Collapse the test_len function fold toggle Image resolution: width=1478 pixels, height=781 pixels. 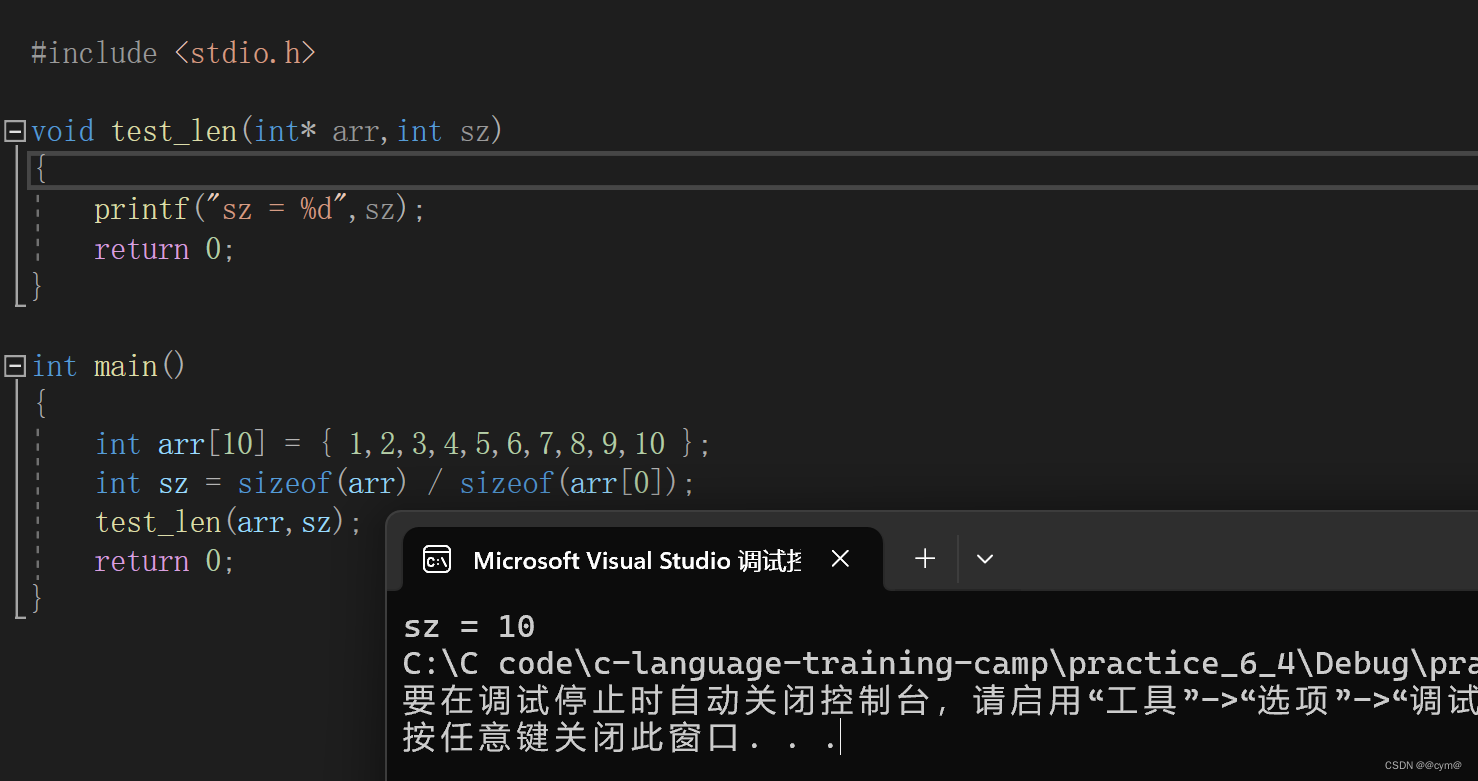pyautogui.click(x=15, y=131)
